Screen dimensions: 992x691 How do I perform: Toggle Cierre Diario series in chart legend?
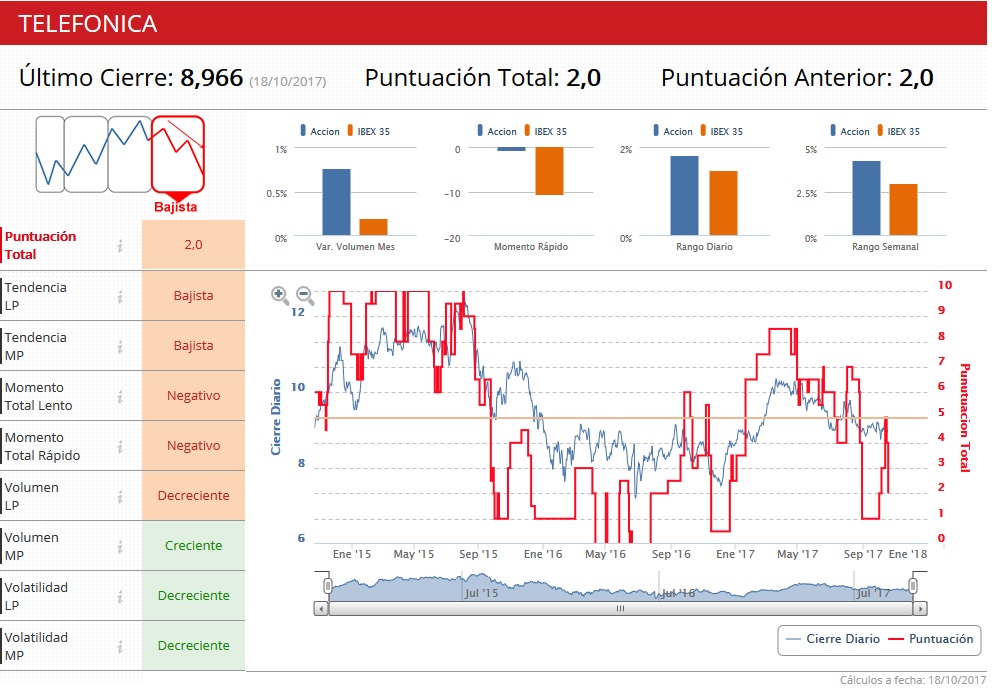click(833, 639)
